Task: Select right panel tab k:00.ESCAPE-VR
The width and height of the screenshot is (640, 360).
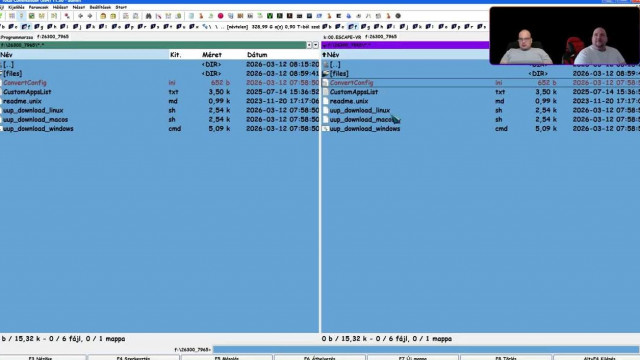Action: [x=342, y=37]
